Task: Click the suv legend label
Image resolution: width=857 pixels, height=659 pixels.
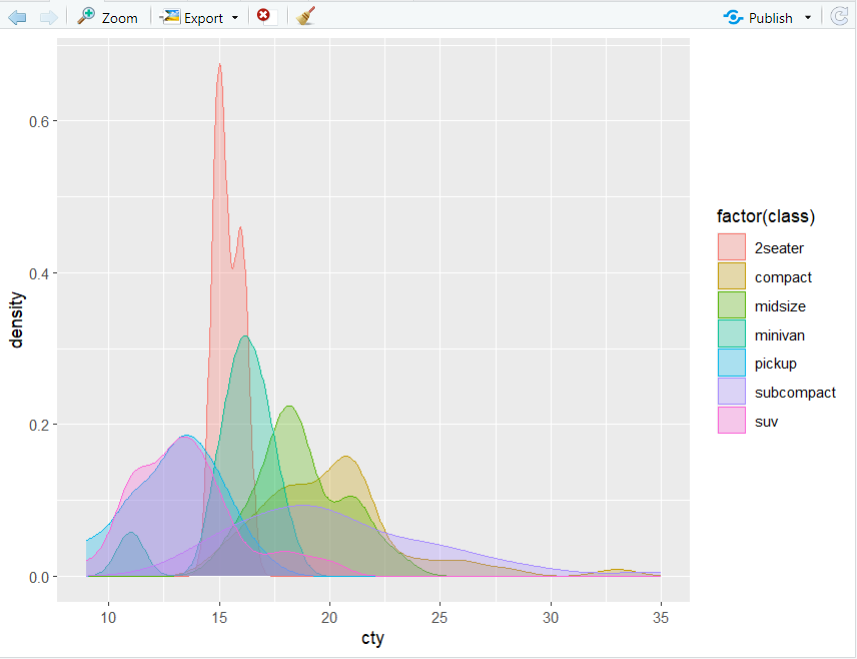Action: coord(766,422)
